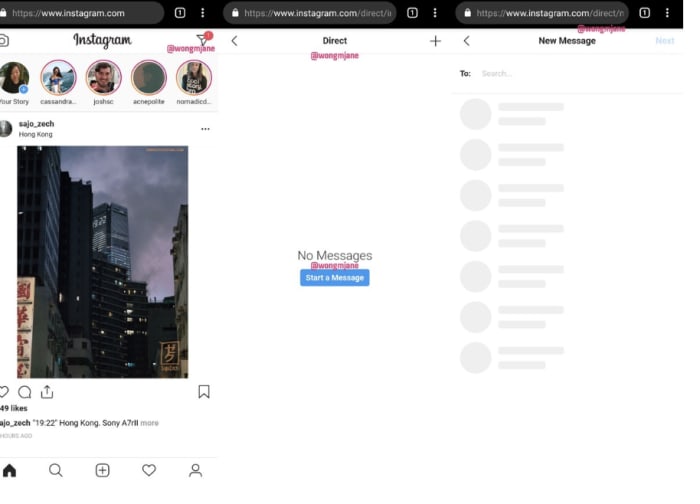Open new post plus tab in bottom navigation
Viewport: 700px width, 504px height.
102,470
